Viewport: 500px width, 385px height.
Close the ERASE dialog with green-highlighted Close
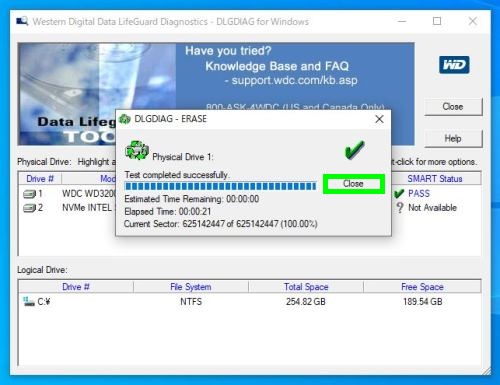(353, 184)
